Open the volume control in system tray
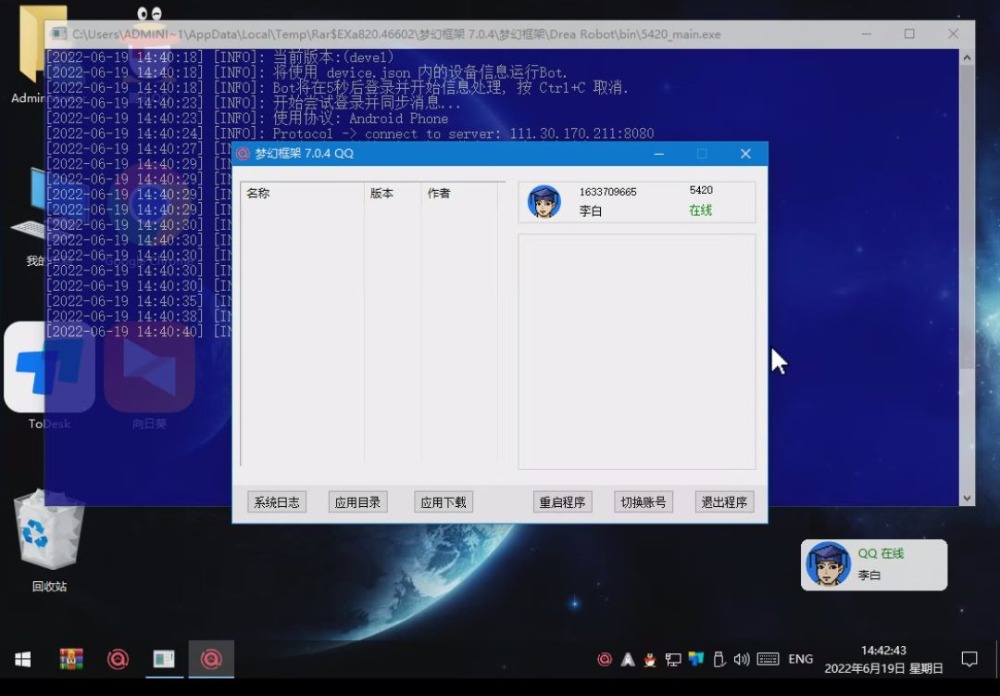The width and height of the screenshot is (1000, 696). [x=741, y=659]
